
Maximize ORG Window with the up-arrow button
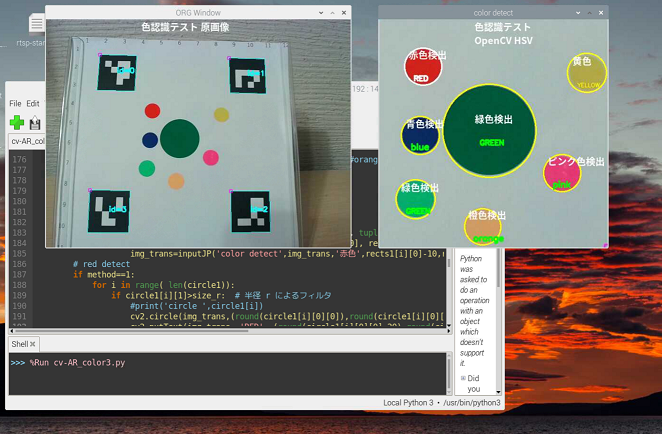[x=333, y=13]
